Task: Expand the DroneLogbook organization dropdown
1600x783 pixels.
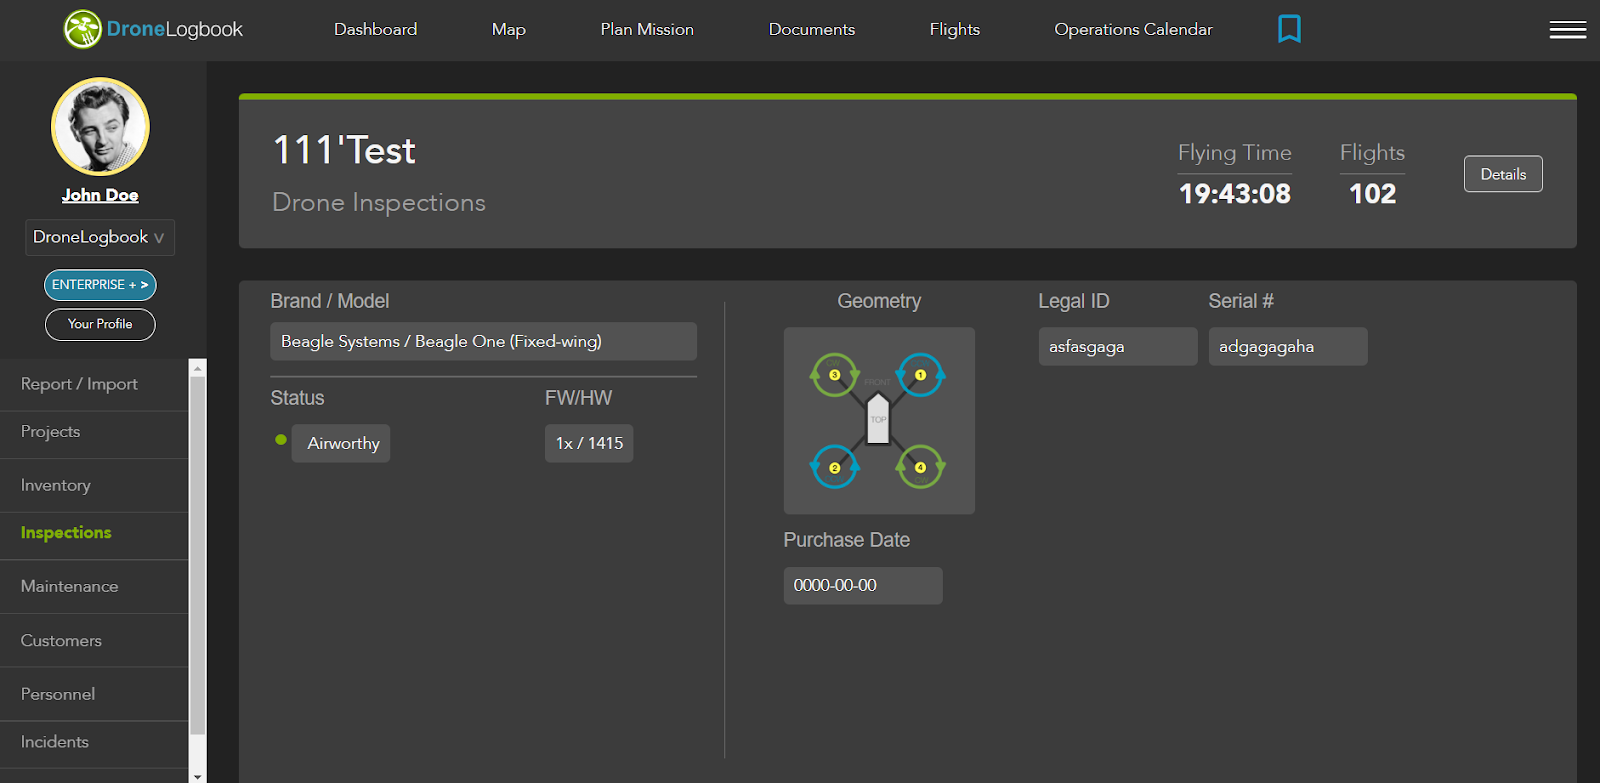Action: click(x=100, y=237)
